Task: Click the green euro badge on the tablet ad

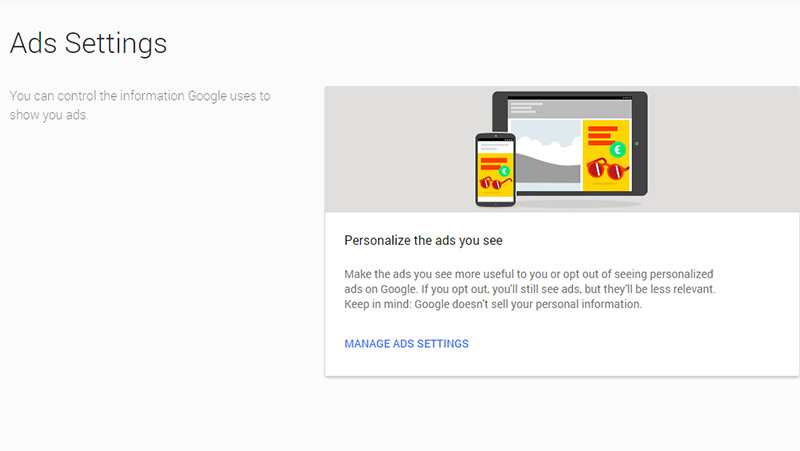Action: (x=618, y=149)
